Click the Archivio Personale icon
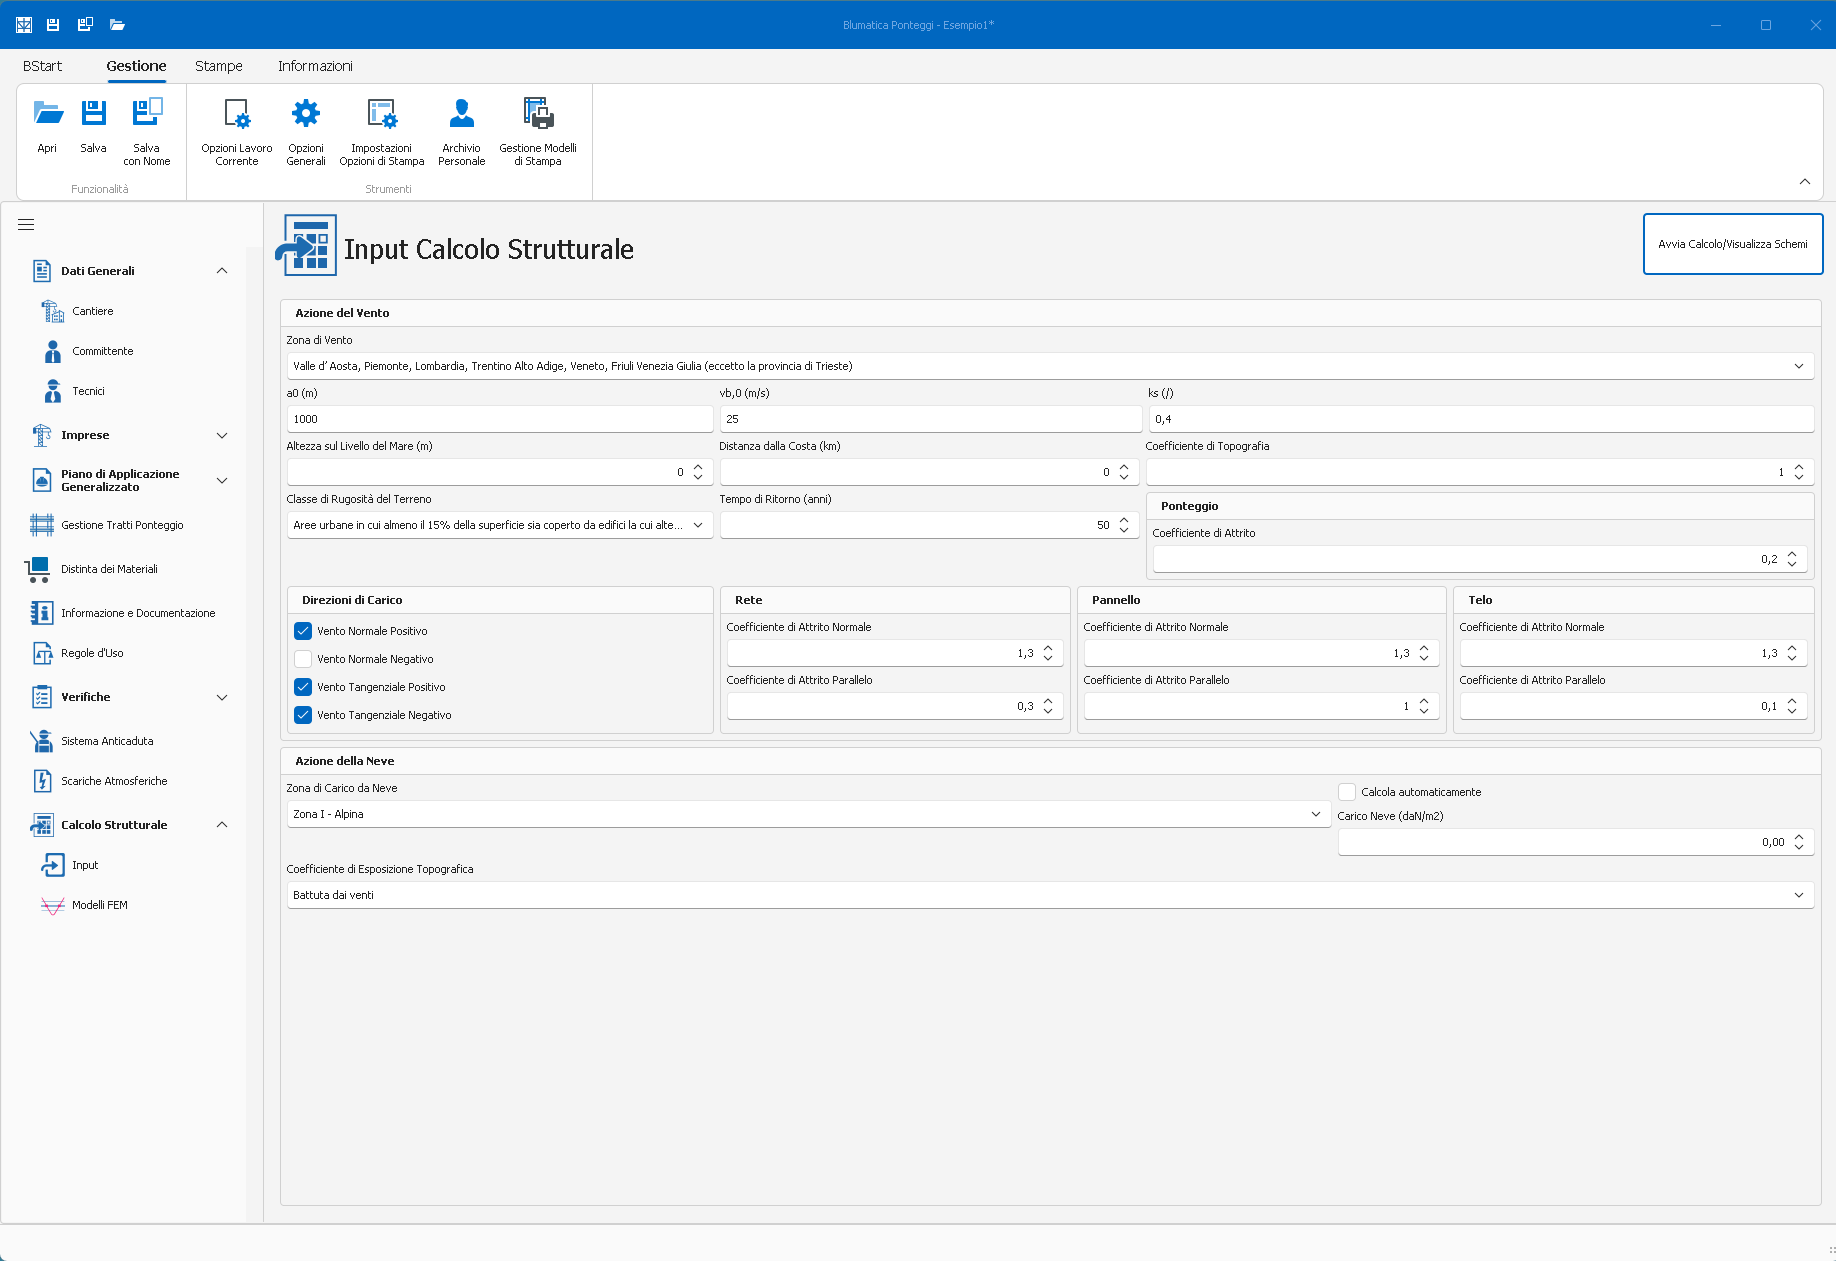 click(x=461, y=114)
